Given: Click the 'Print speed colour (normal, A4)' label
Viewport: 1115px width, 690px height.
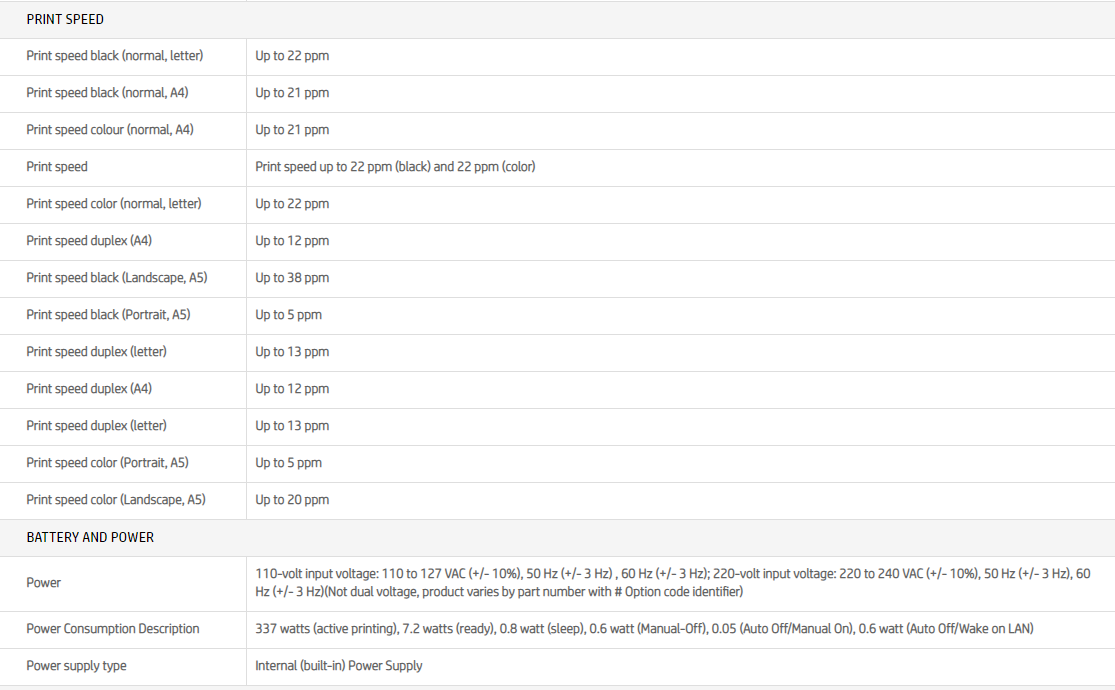Looking at the screenshot, I should (110, 130).
